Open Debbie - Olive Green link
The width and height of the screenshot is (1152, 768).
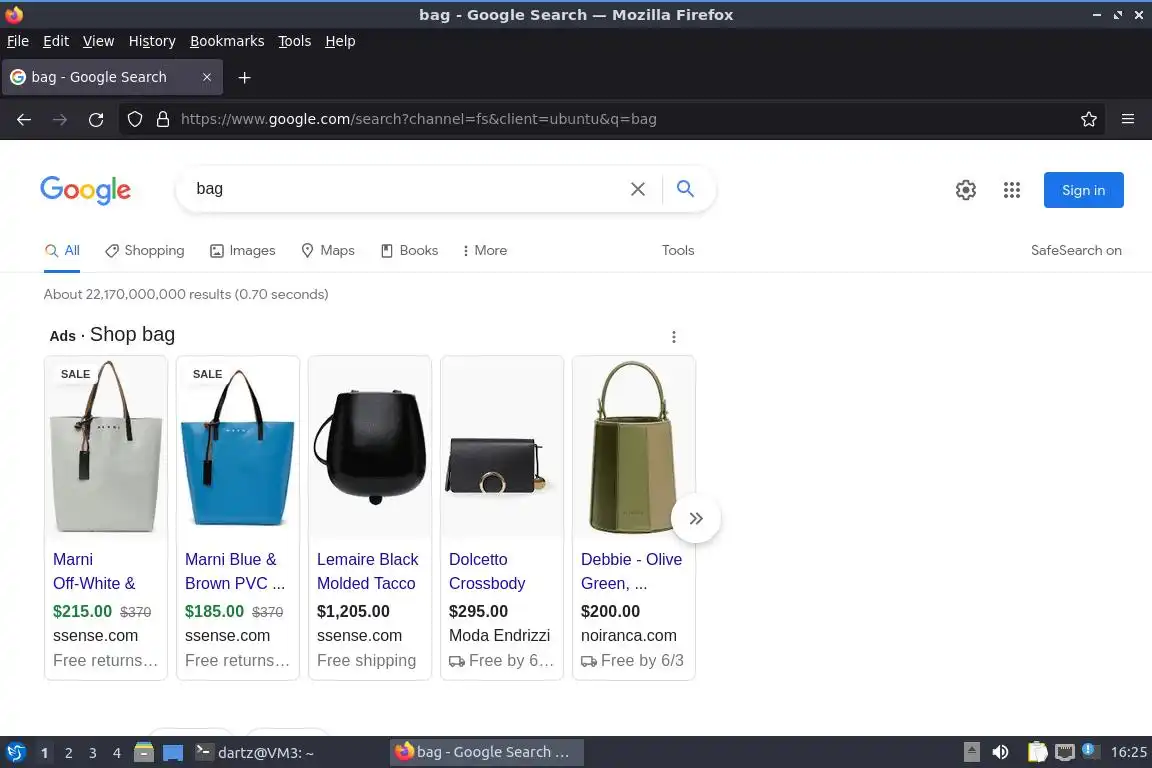point(631,571)
